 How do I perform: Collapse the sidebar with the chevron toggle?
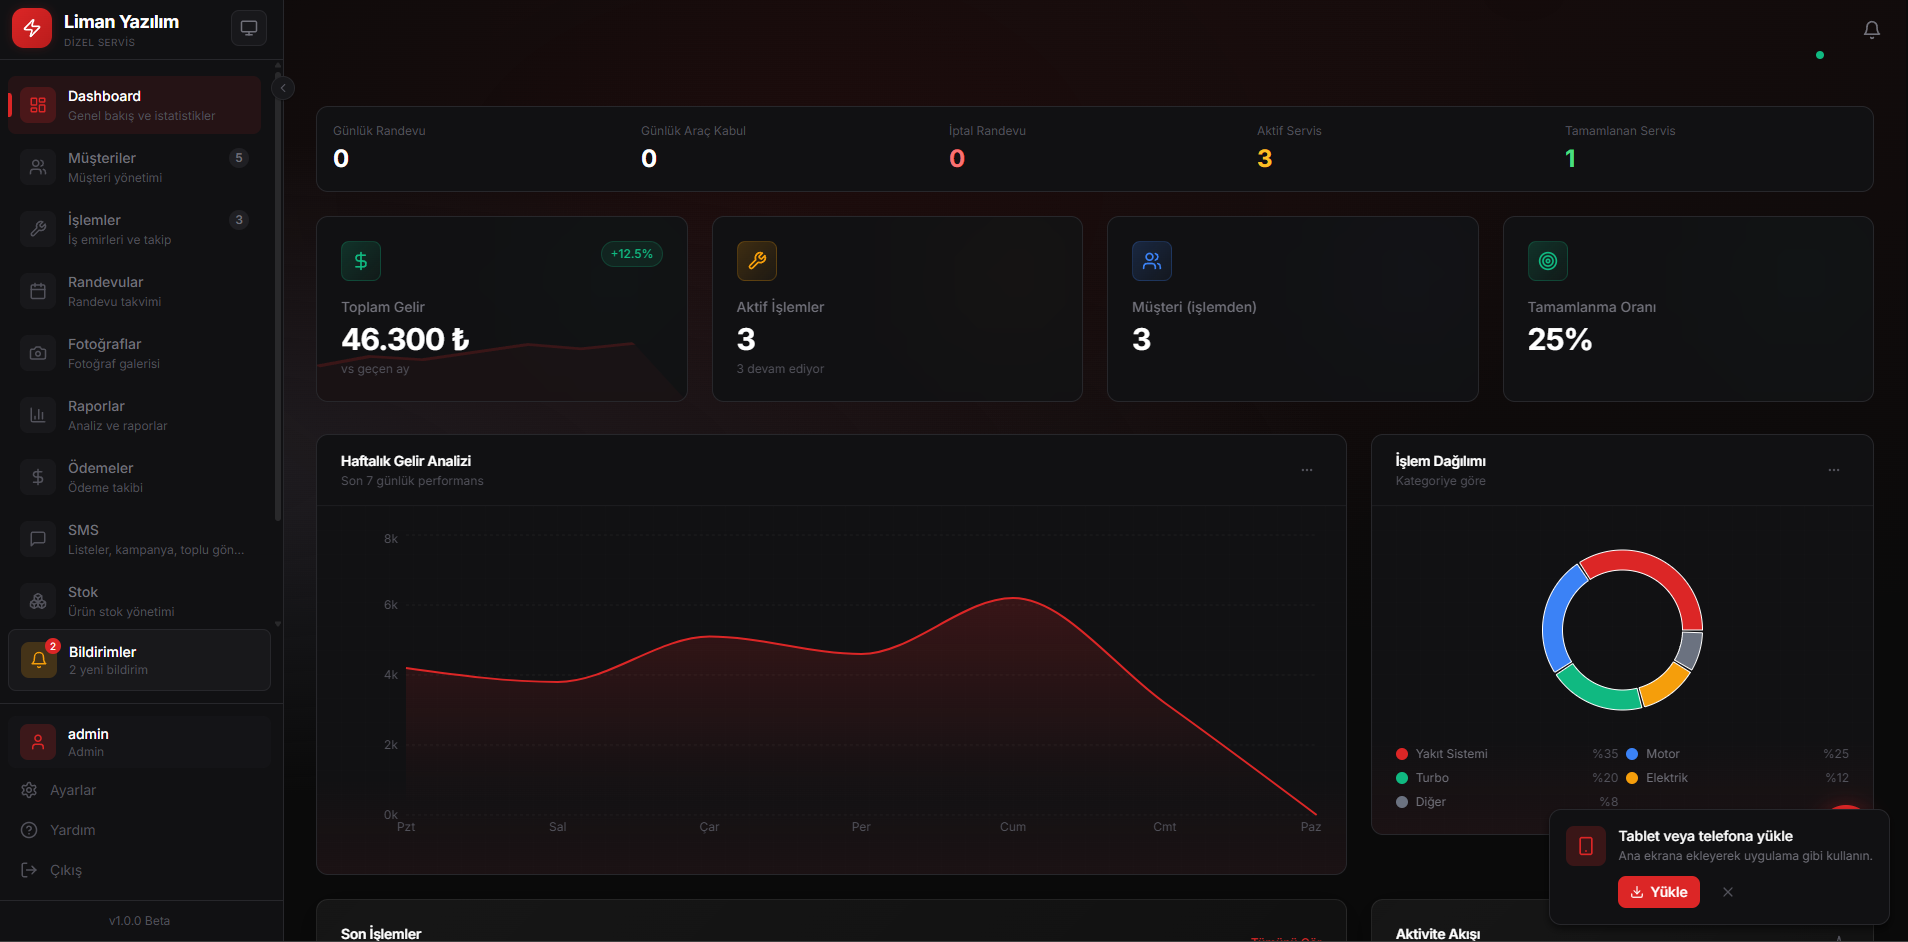point(283,88)
